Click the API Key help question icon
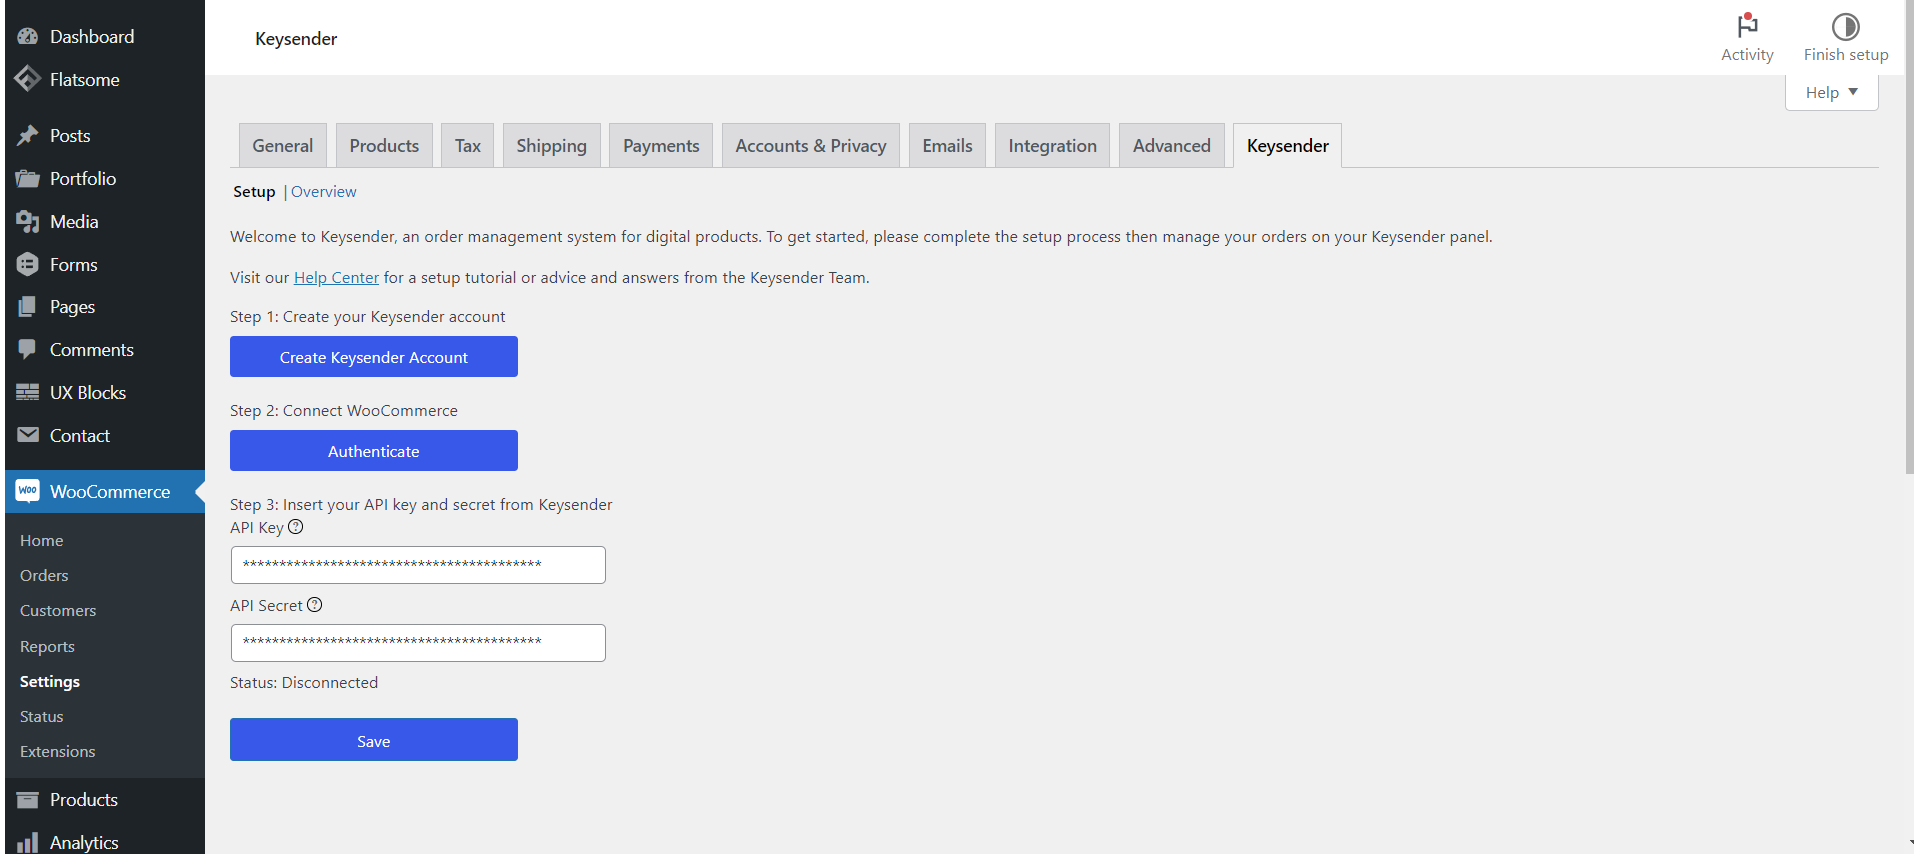 coord(296,527)
